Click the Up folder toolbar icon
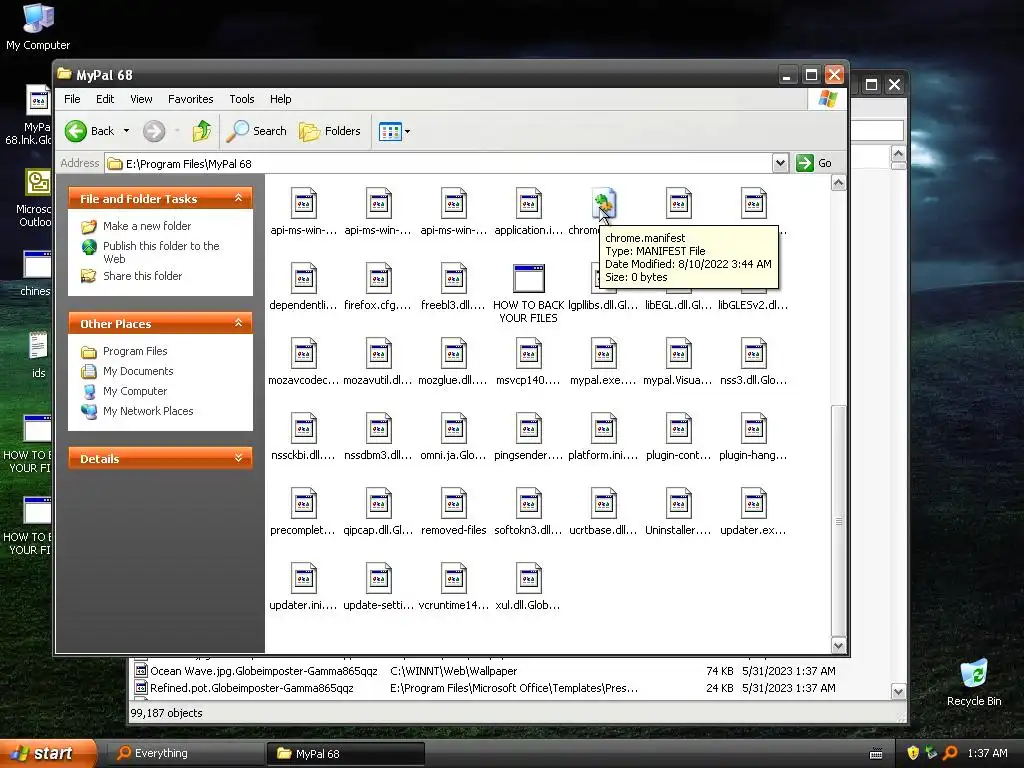Image resolution: width=1024 pixels, height=768 pixels. click(202, 131)
